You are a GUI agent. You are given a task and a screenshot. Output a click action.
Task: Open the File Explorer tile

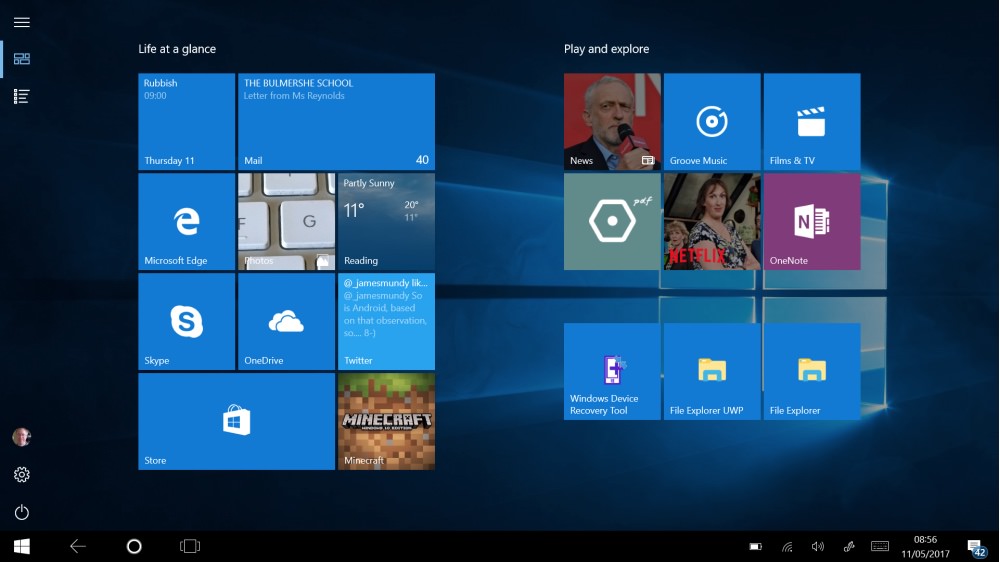point(812,371)
